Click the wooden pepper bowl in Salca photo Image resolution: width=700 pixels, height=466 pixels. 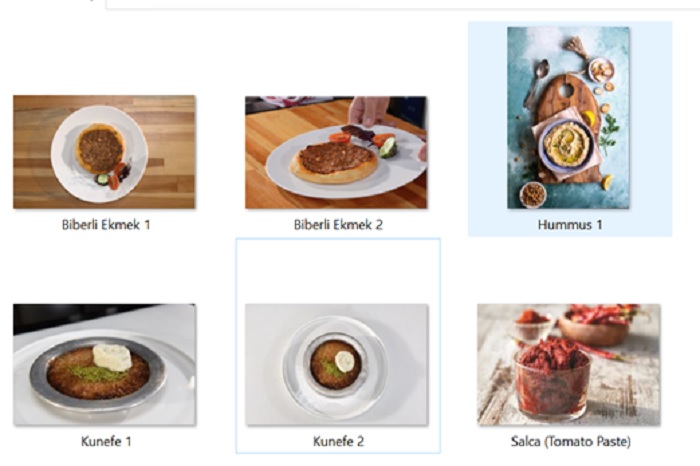click(x=593, y=329)
